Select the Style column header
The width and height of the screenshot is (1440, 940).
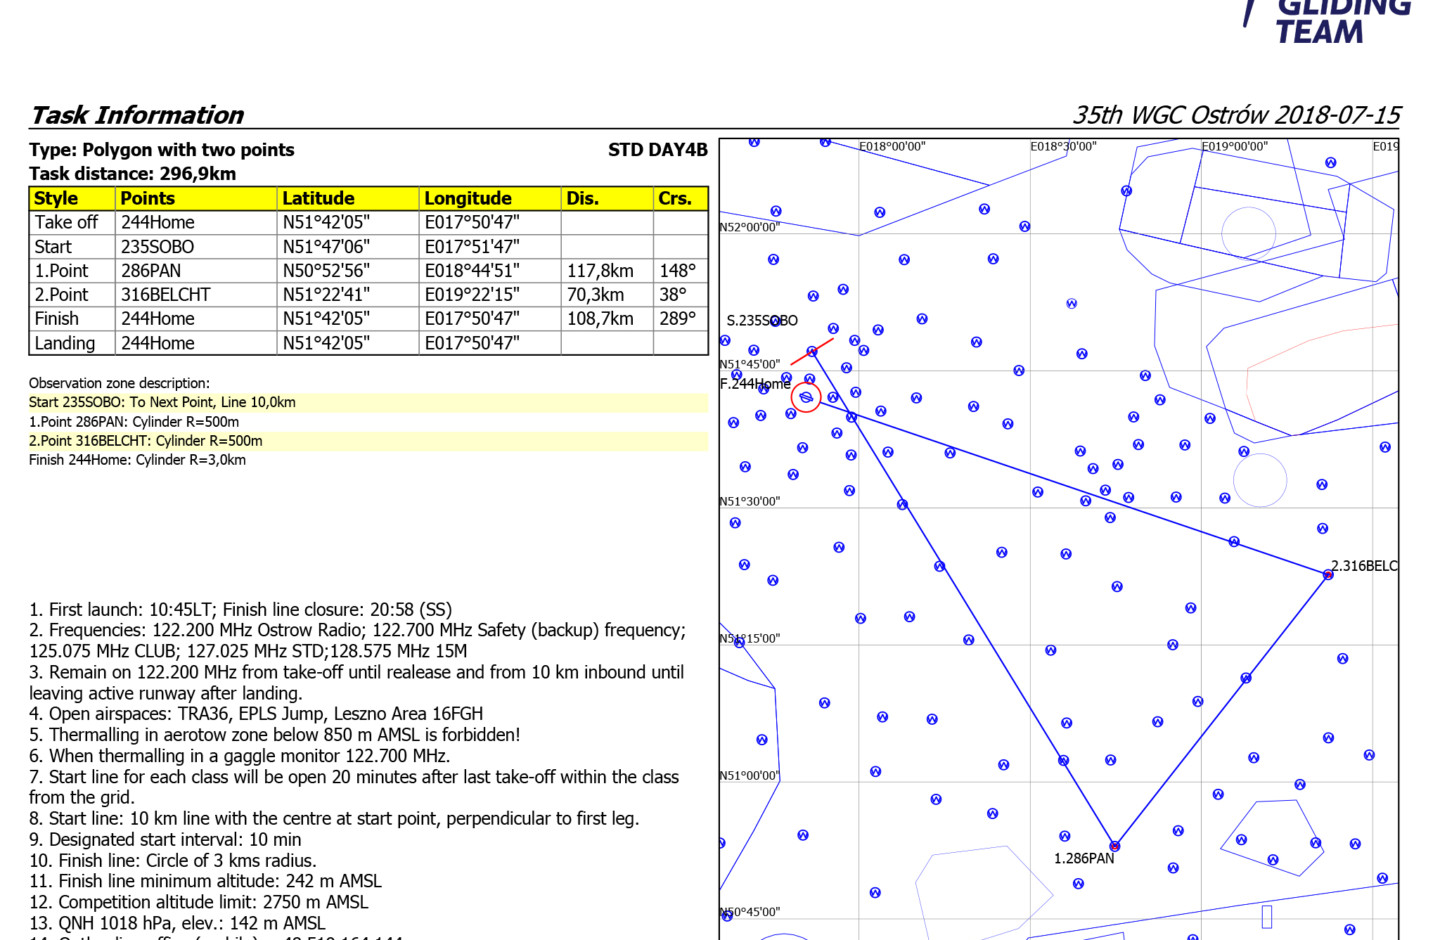[x=56, y=199]
